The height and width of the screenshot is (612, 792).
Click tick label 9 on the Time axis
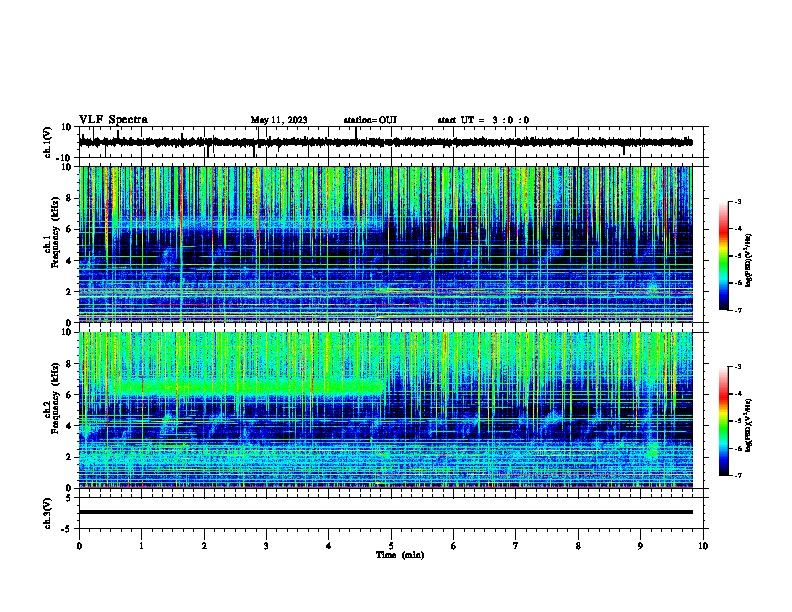pos(640,546)
